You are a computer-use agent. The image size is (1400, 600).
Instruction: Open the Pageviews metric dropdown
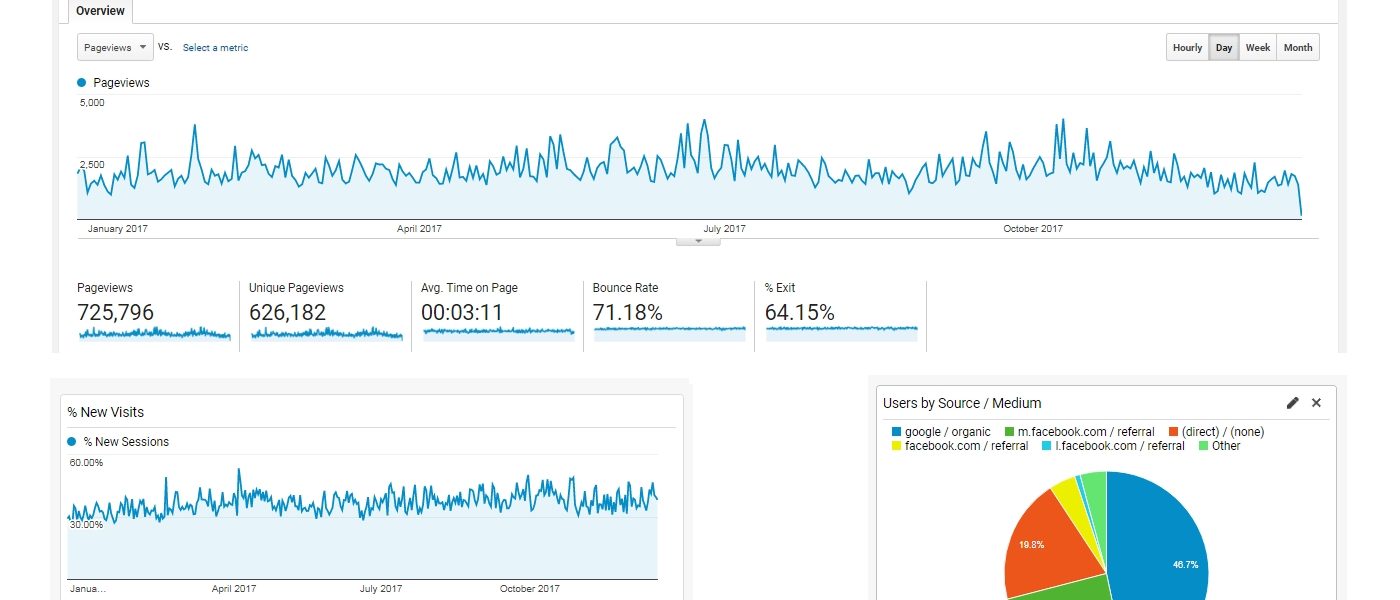(115, 48)
